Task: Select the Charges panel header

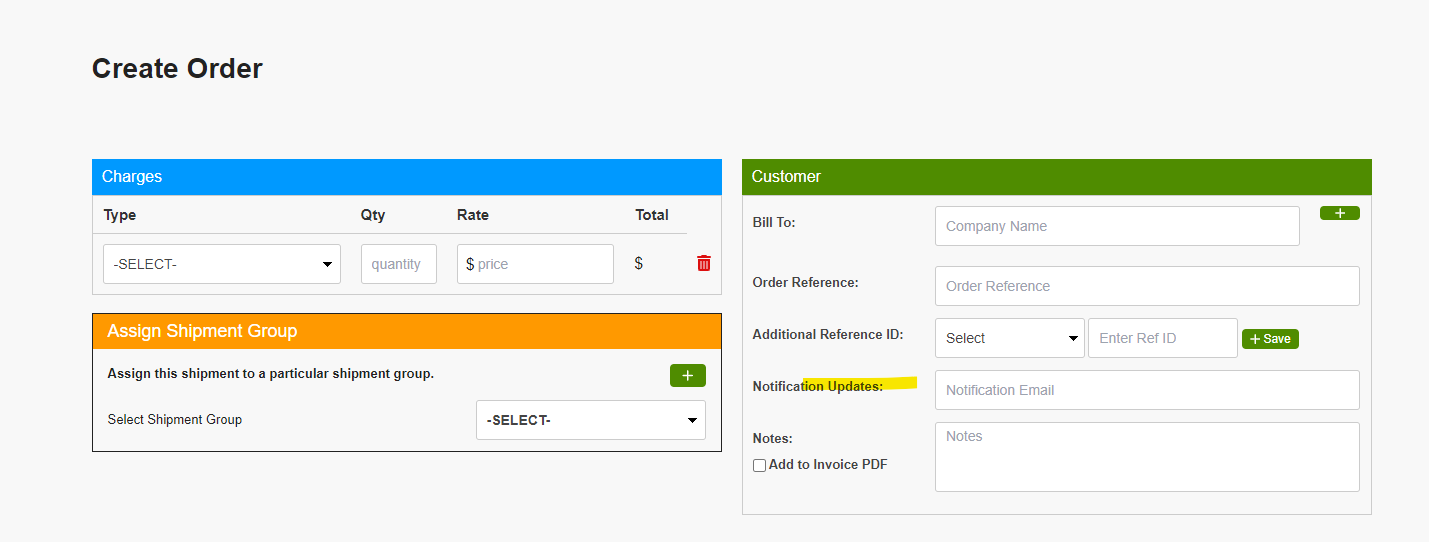Action: 407,177
